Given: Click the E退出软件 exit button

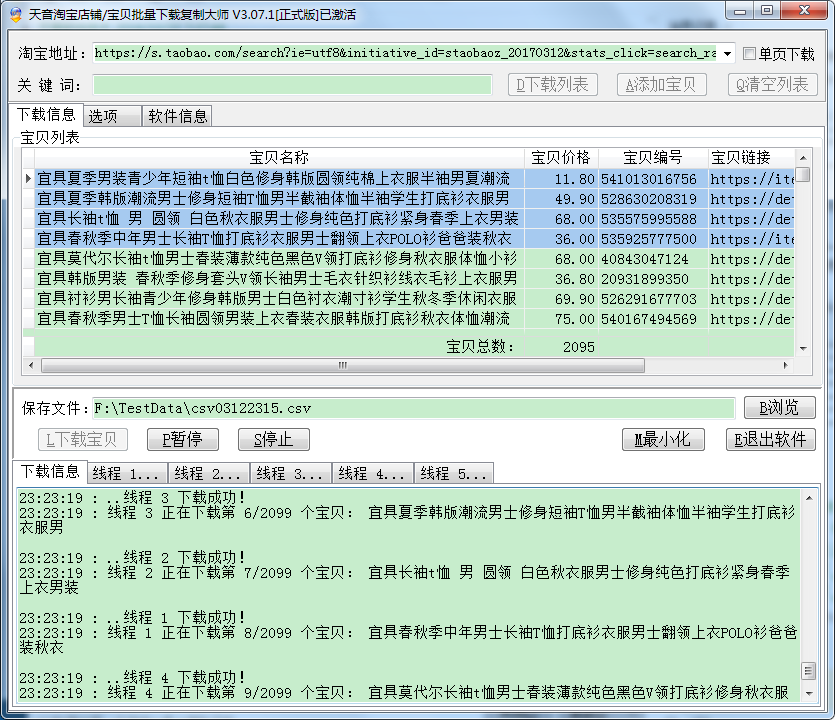Looking at the screenshot, I should click(x=771, y=440).
